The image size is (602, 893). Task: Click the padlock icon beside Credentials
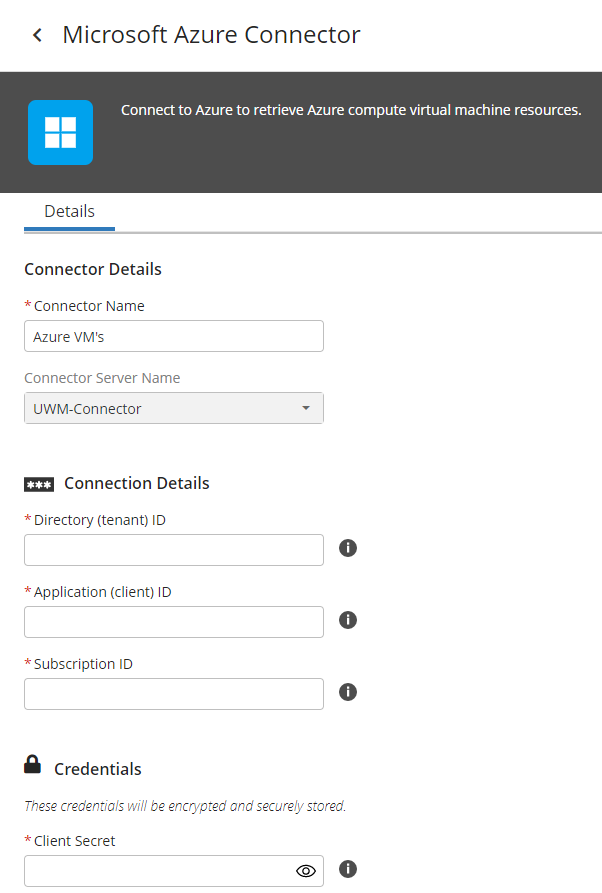[x=32, y=764]
